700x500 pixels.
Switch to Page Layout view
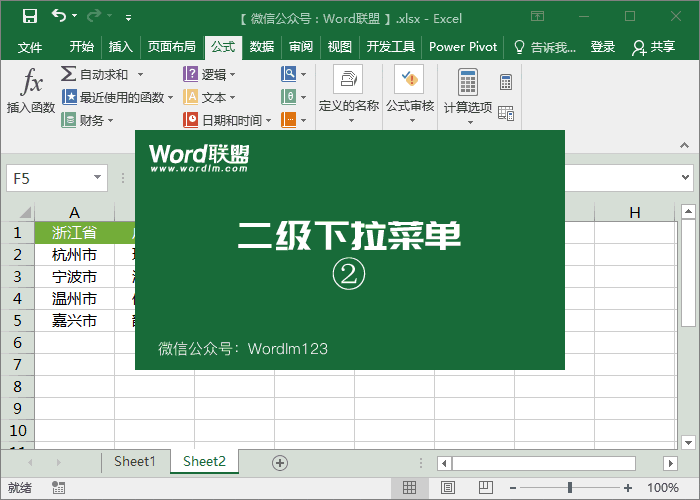(448, 488)
